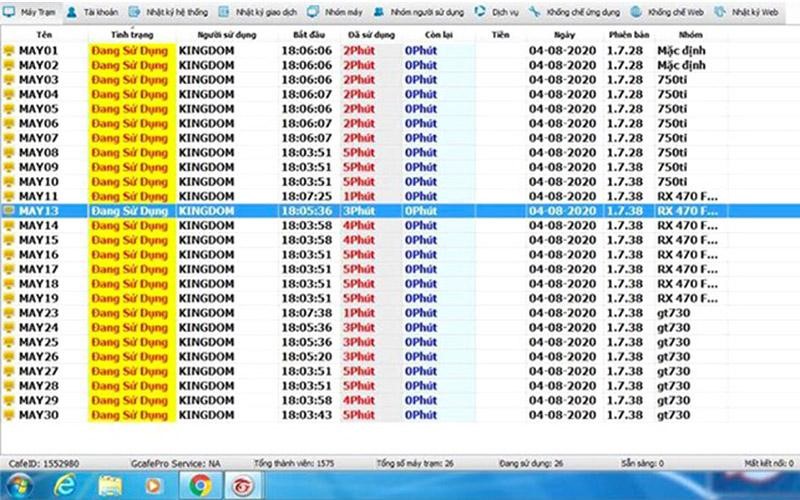This screenshot has height=500, width=800.
Task: Click the monitor icon of MAY06
Action: coord(9,123)
